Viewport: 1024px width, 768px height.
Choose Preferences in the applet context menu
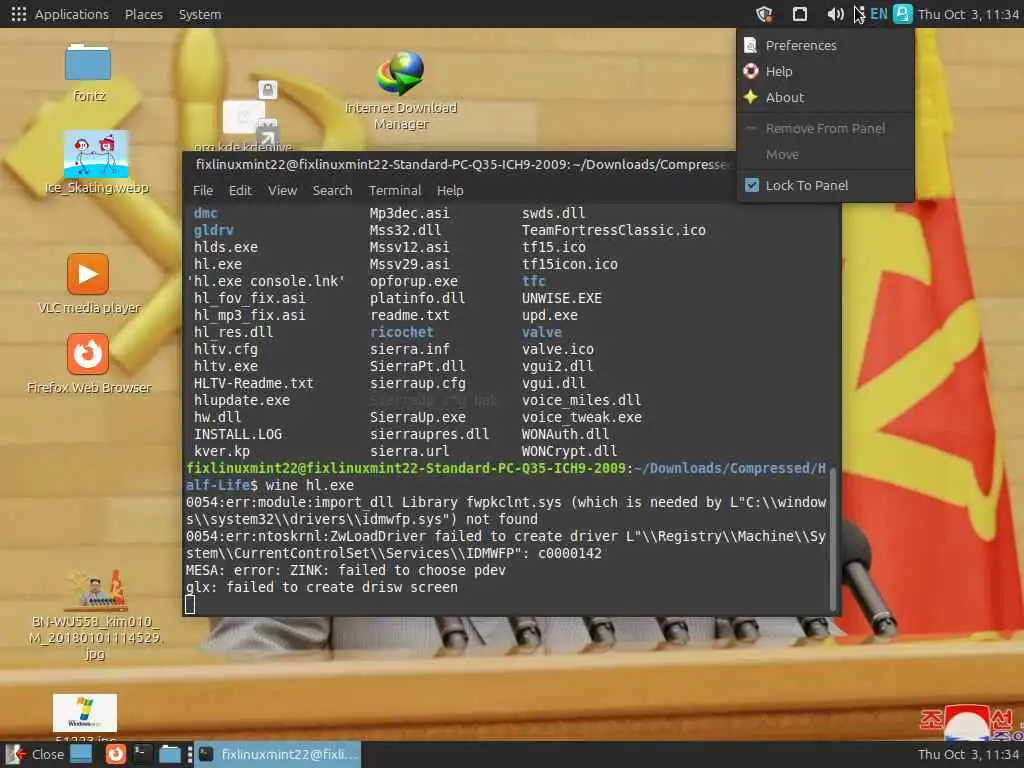point(825,45)
